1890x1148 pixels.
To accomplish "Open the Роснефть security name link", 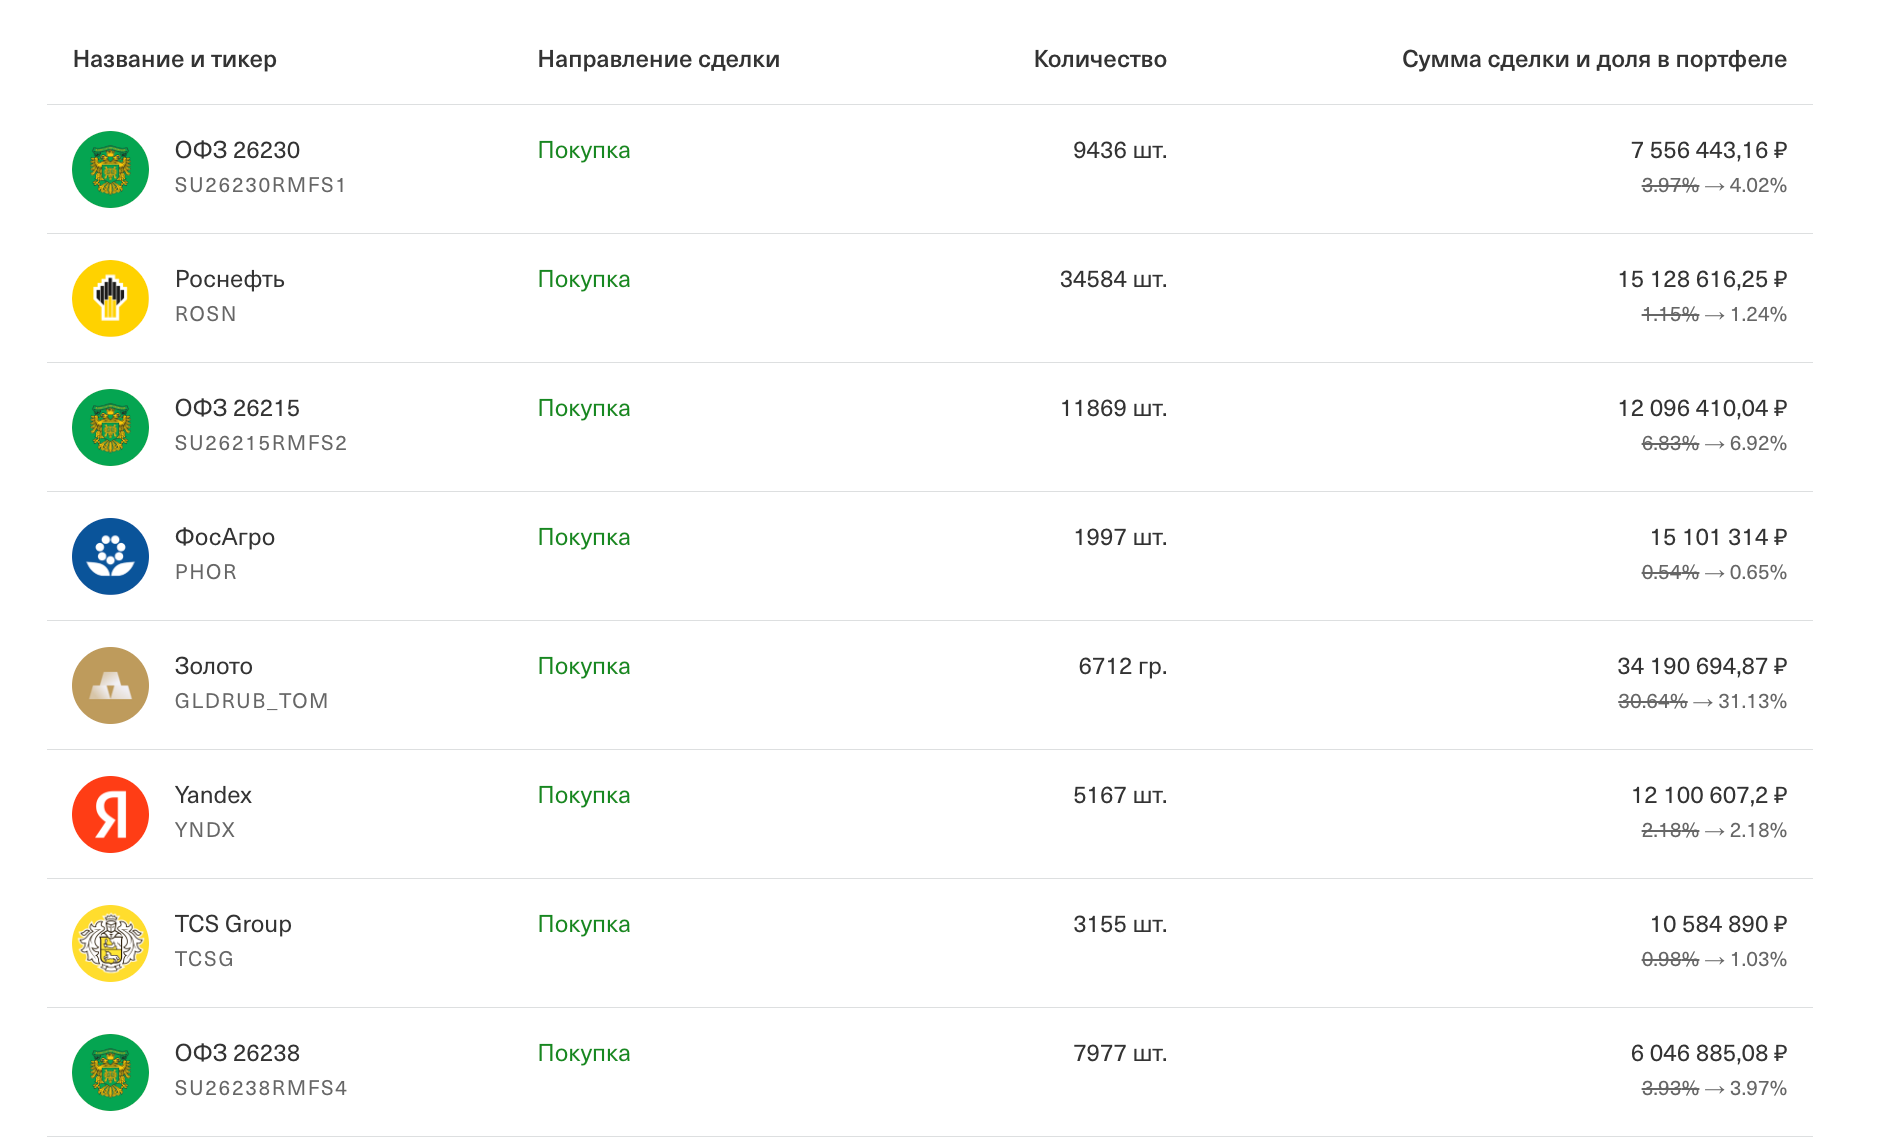I will [x=229, y=279].
